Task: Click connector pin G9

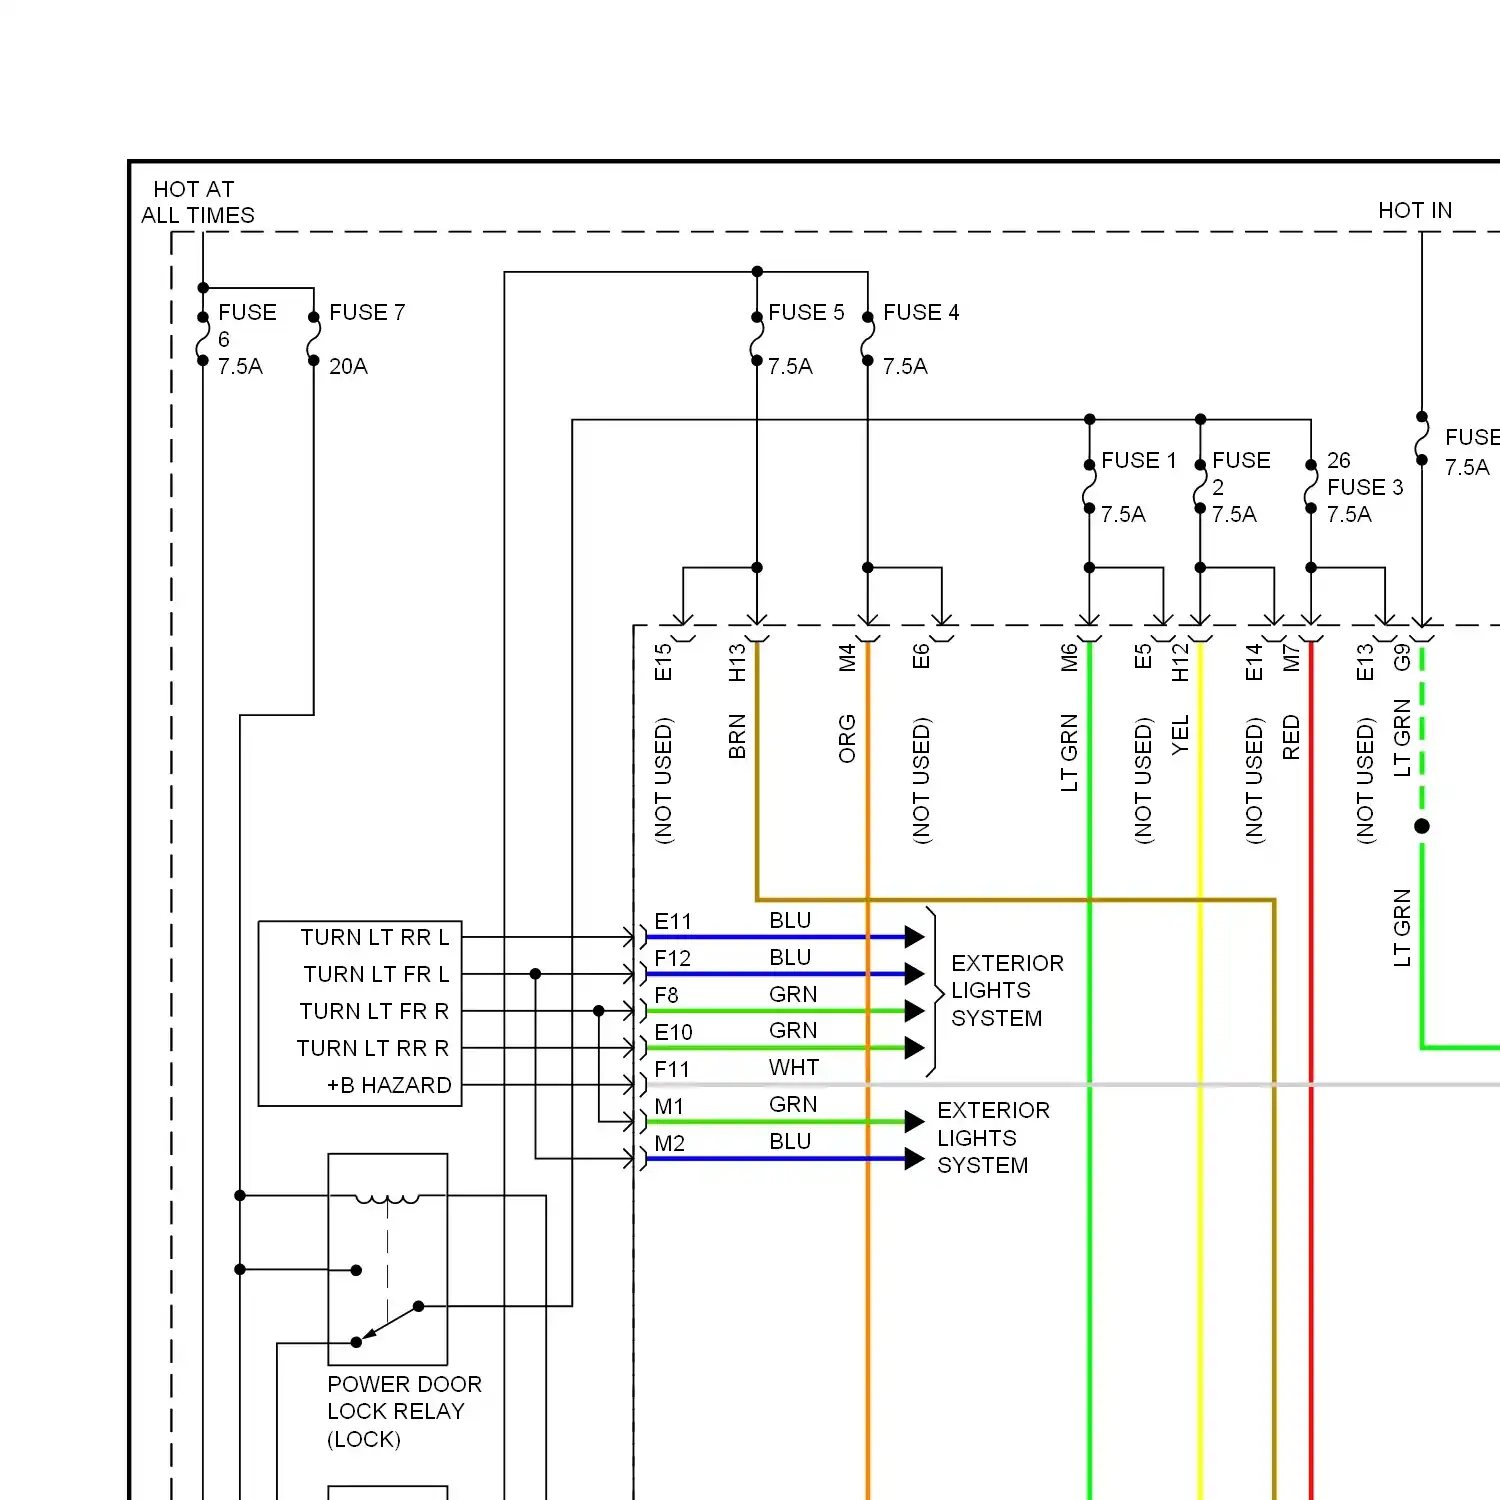Action: click(1402, 657)
